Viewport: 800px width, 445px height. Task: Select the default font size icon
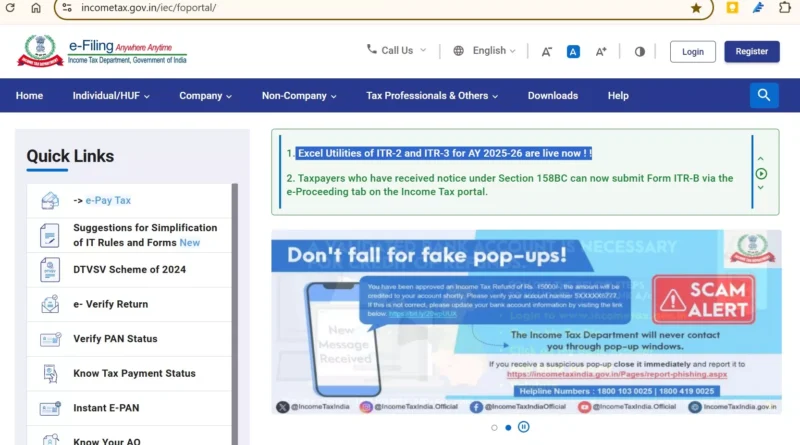pos(573,51)
